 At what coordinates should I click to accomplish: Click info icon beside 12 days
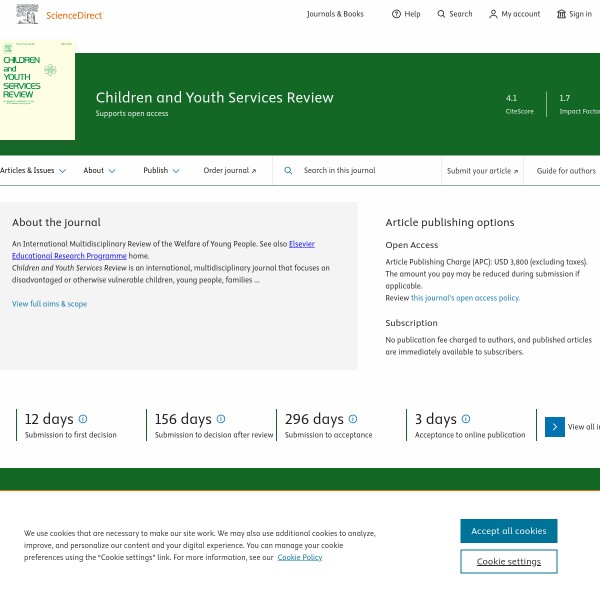83,419
